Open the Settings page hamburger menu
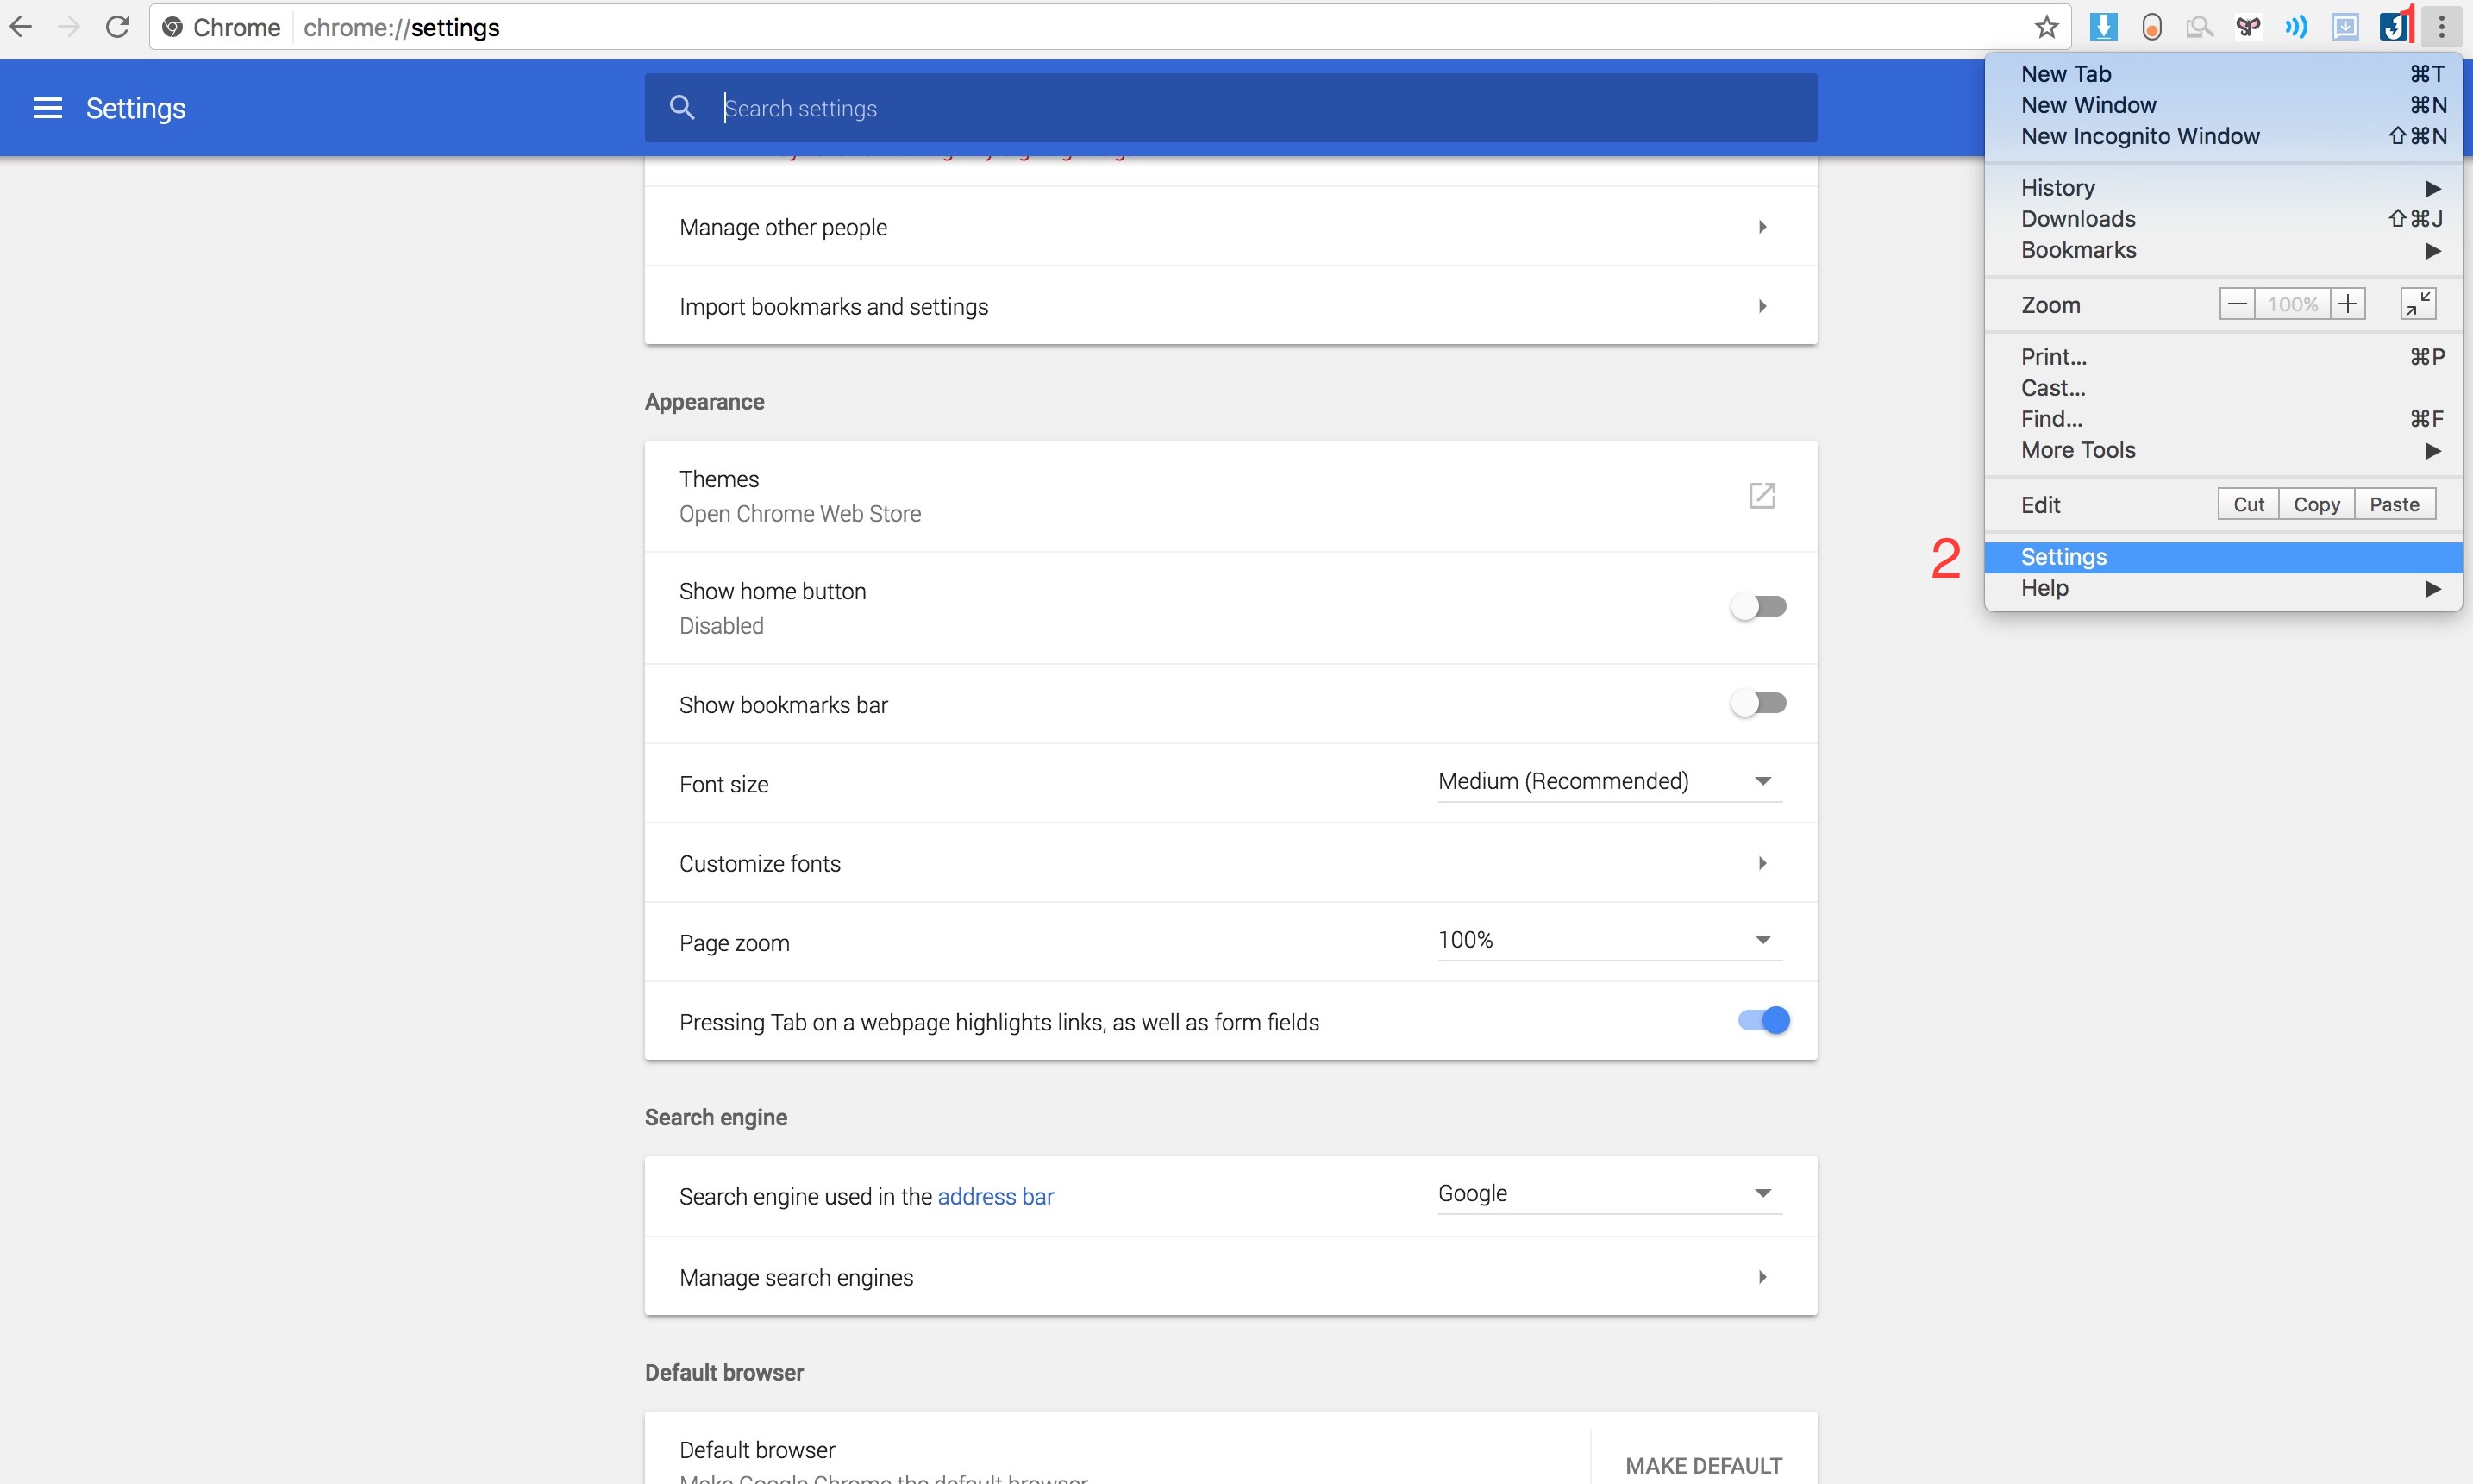 point(46,107)
